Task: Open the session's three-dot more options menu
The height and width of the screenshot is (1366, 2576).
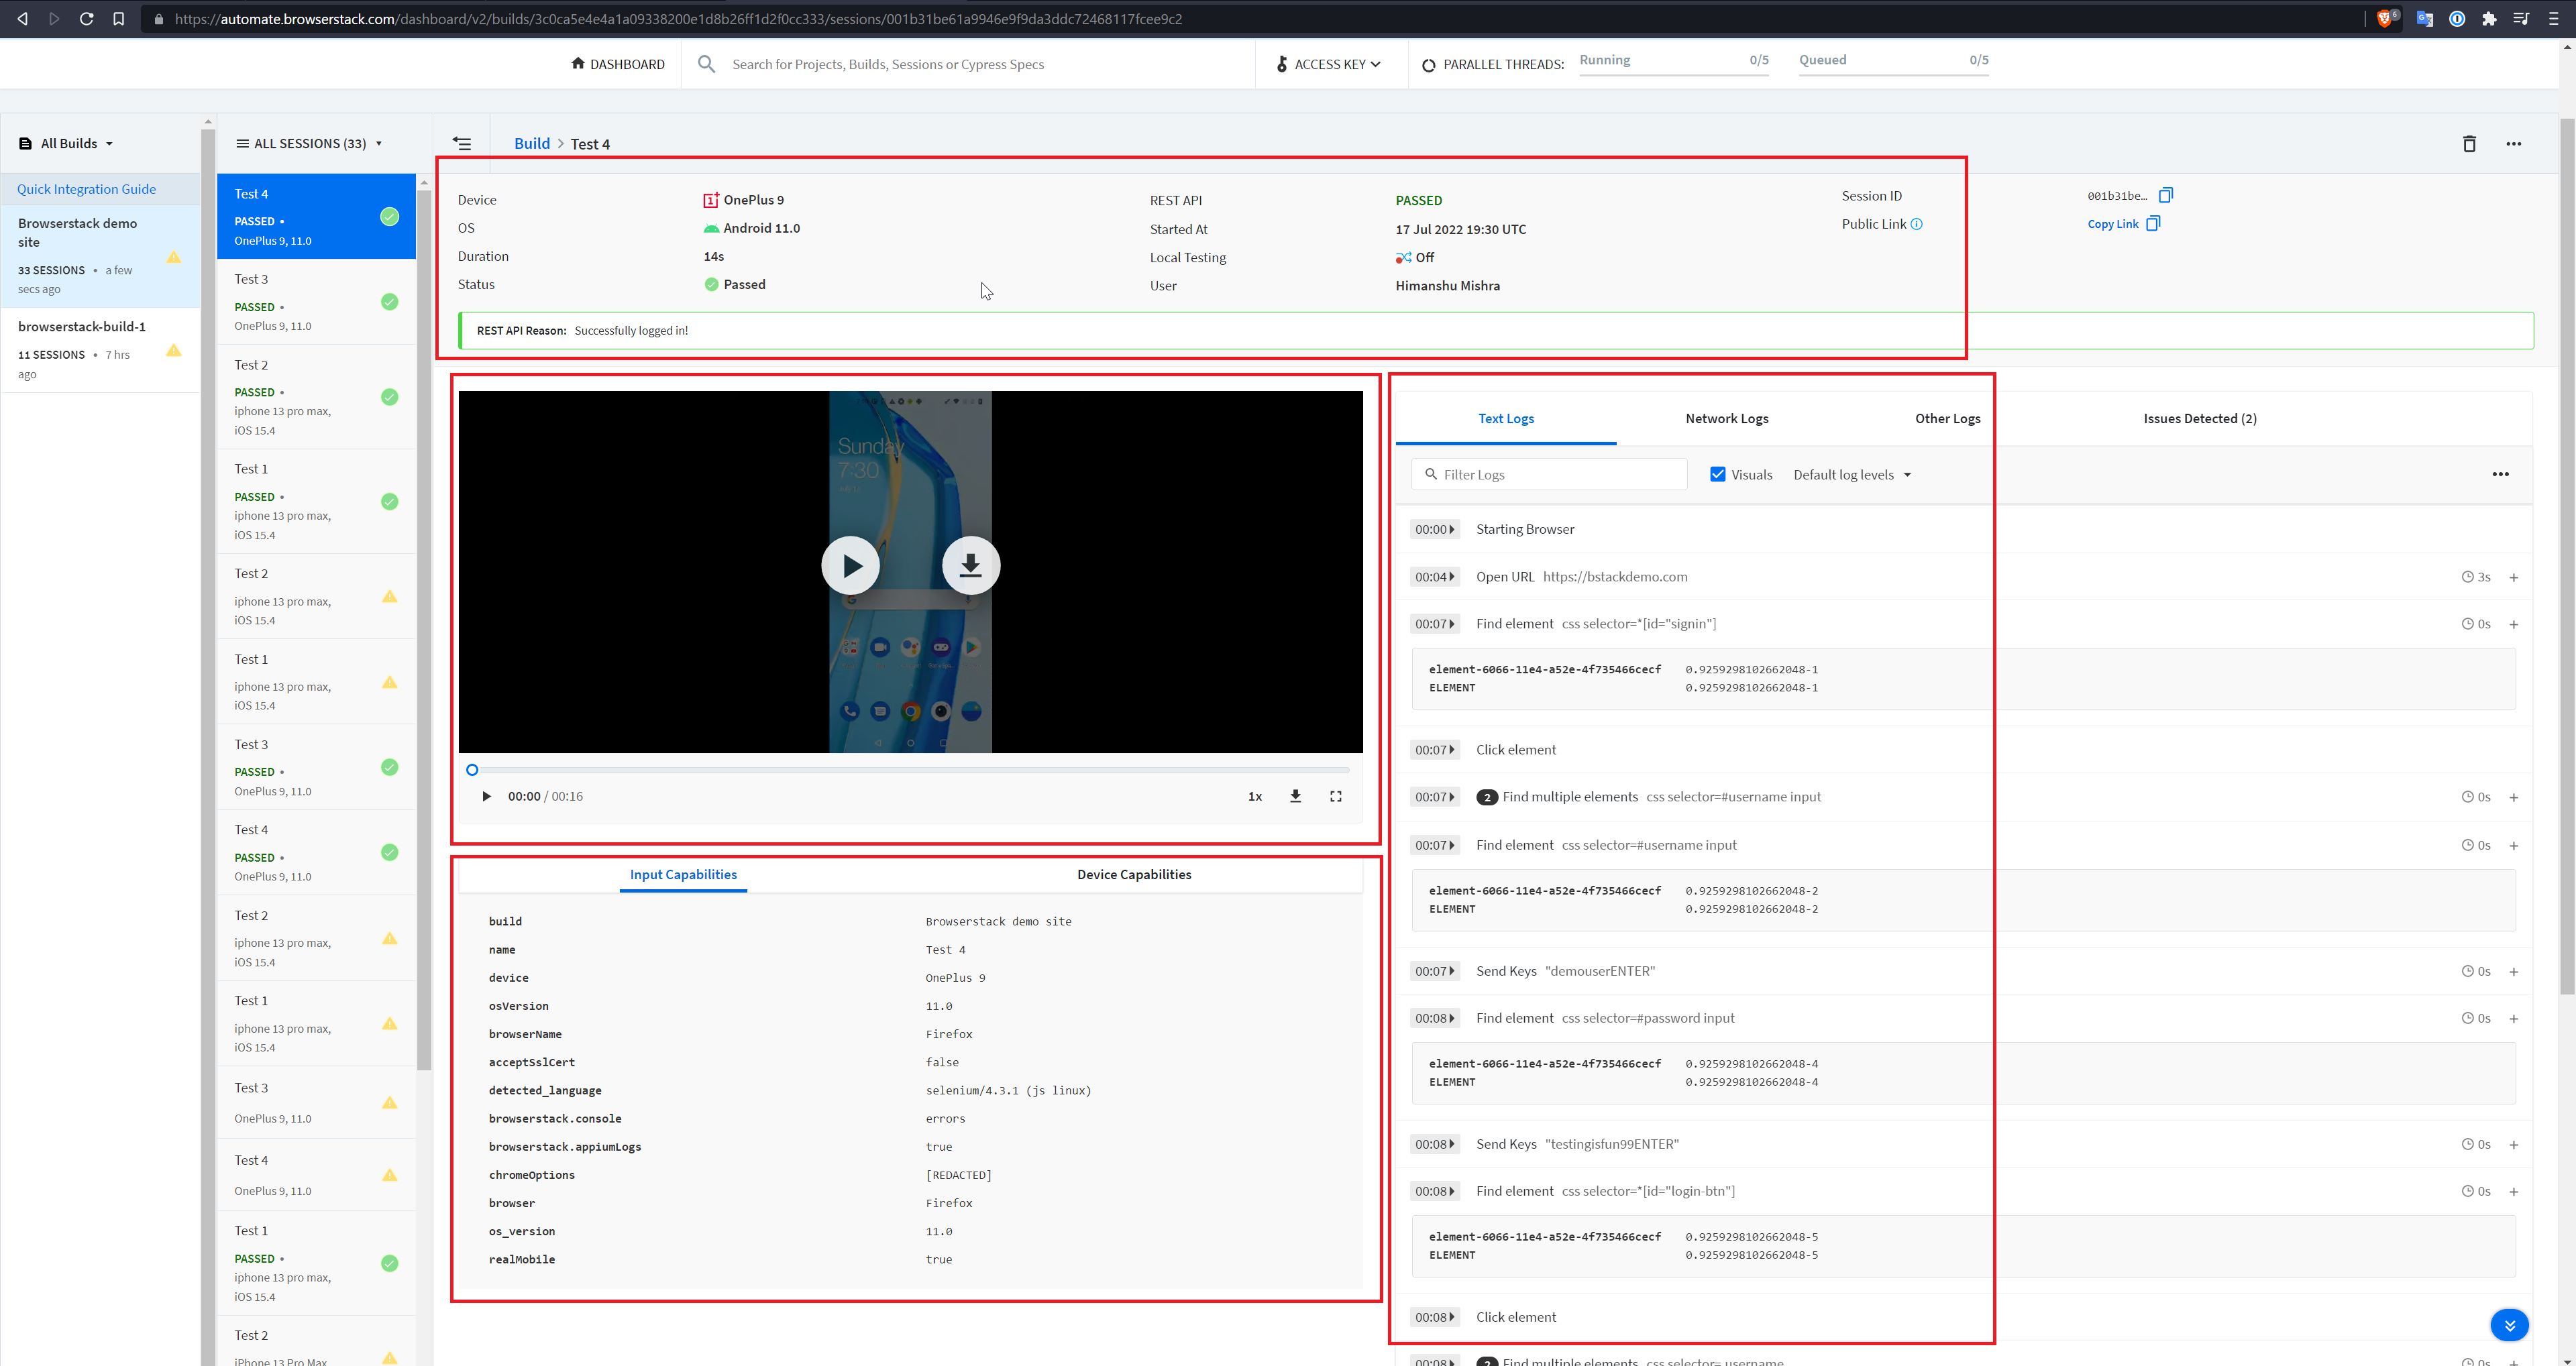Action: click(2513, 144)
